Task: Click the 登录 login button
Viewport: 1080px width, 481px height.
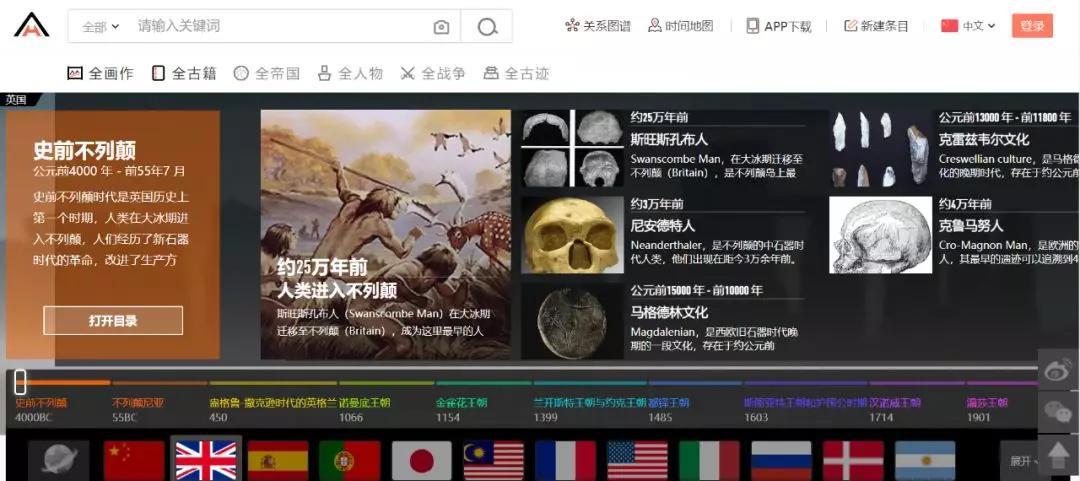Action: point(1032,26)
